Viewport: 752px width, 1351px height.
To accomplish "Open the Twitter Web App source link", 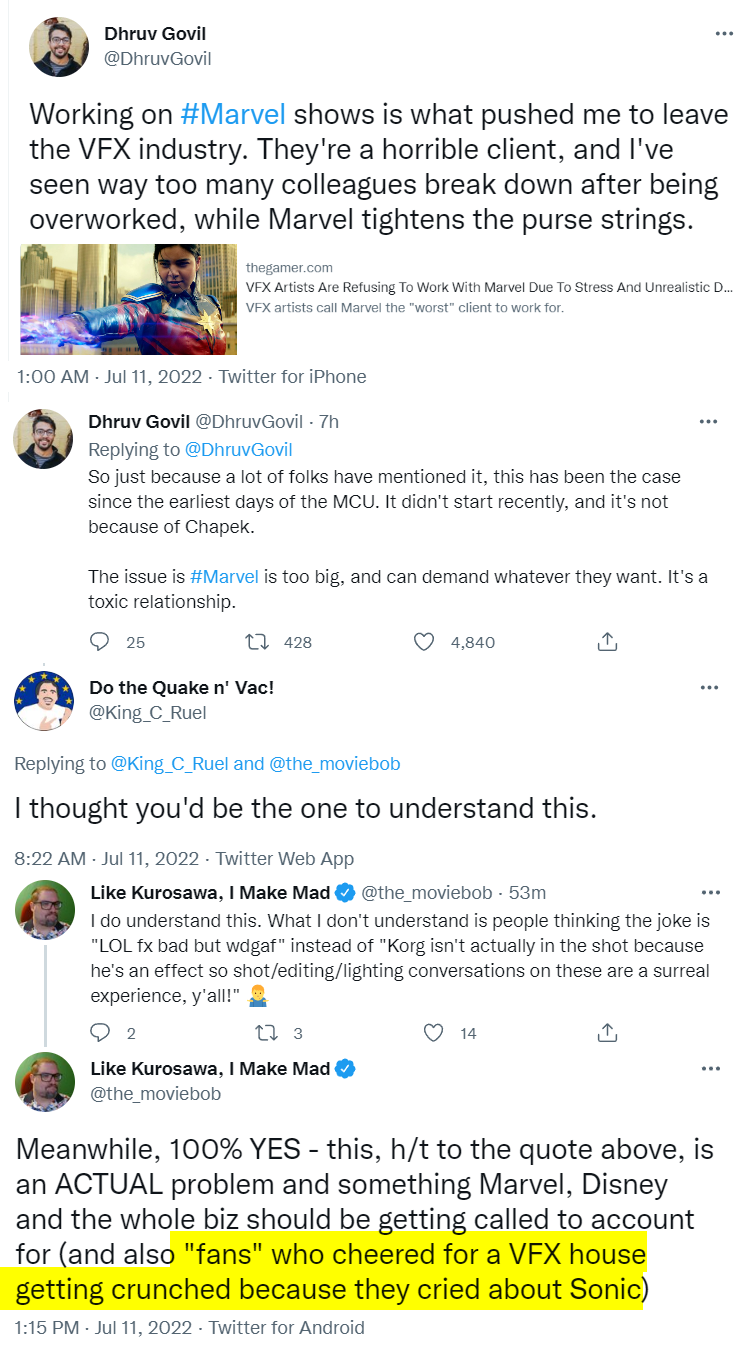I will point(285,858).
